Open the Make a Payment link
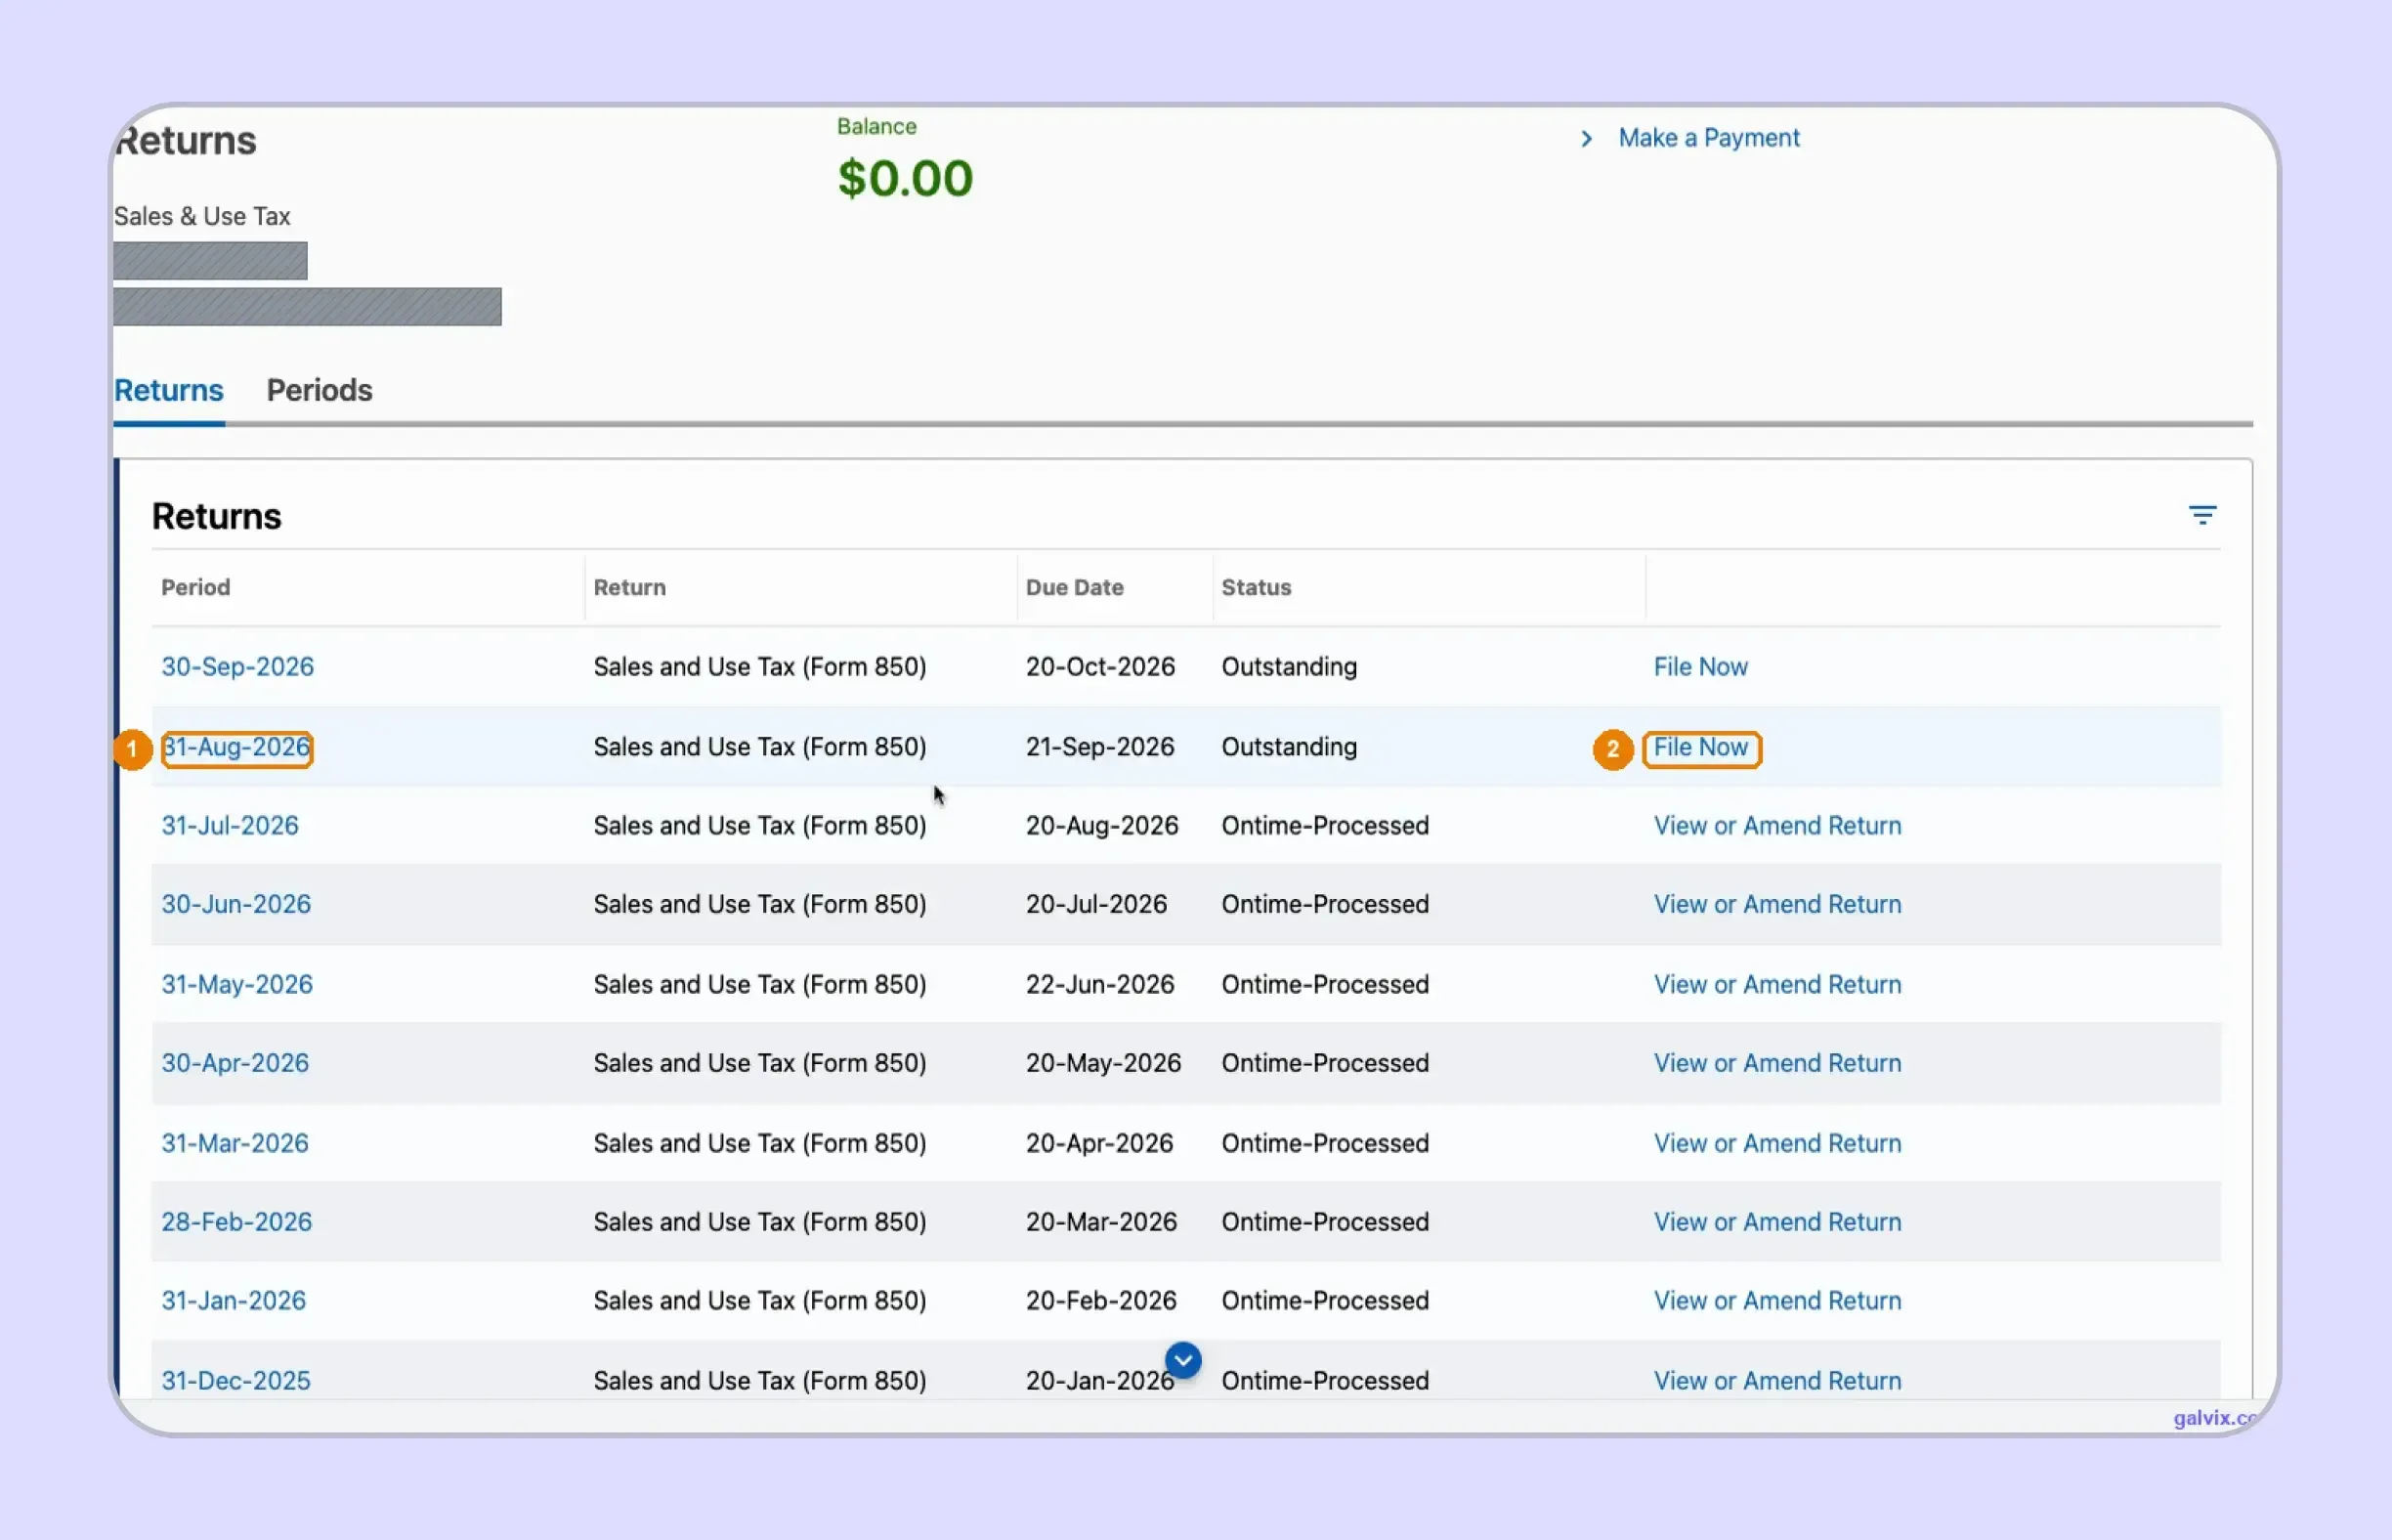 1708,138
